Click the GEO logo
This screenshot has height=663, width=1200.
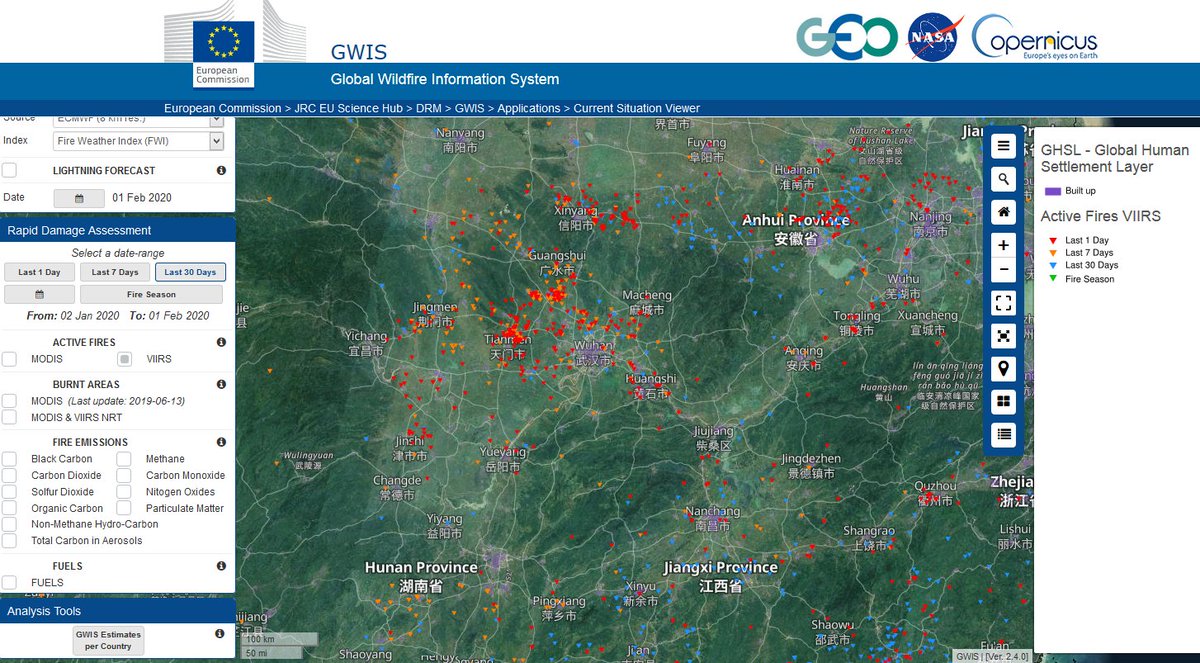click(846, 38)
